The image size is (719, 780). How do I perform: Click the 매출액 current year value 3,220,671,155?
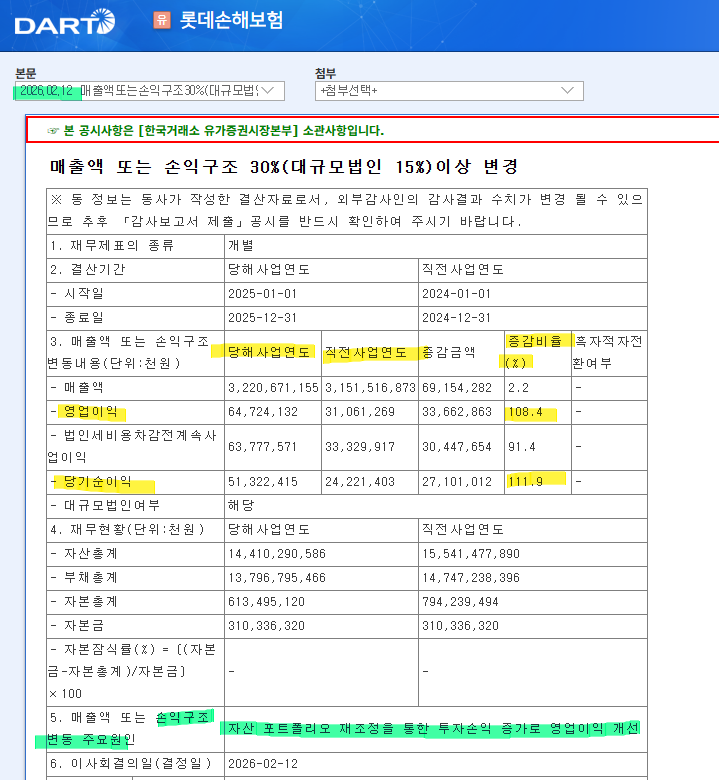273,388
